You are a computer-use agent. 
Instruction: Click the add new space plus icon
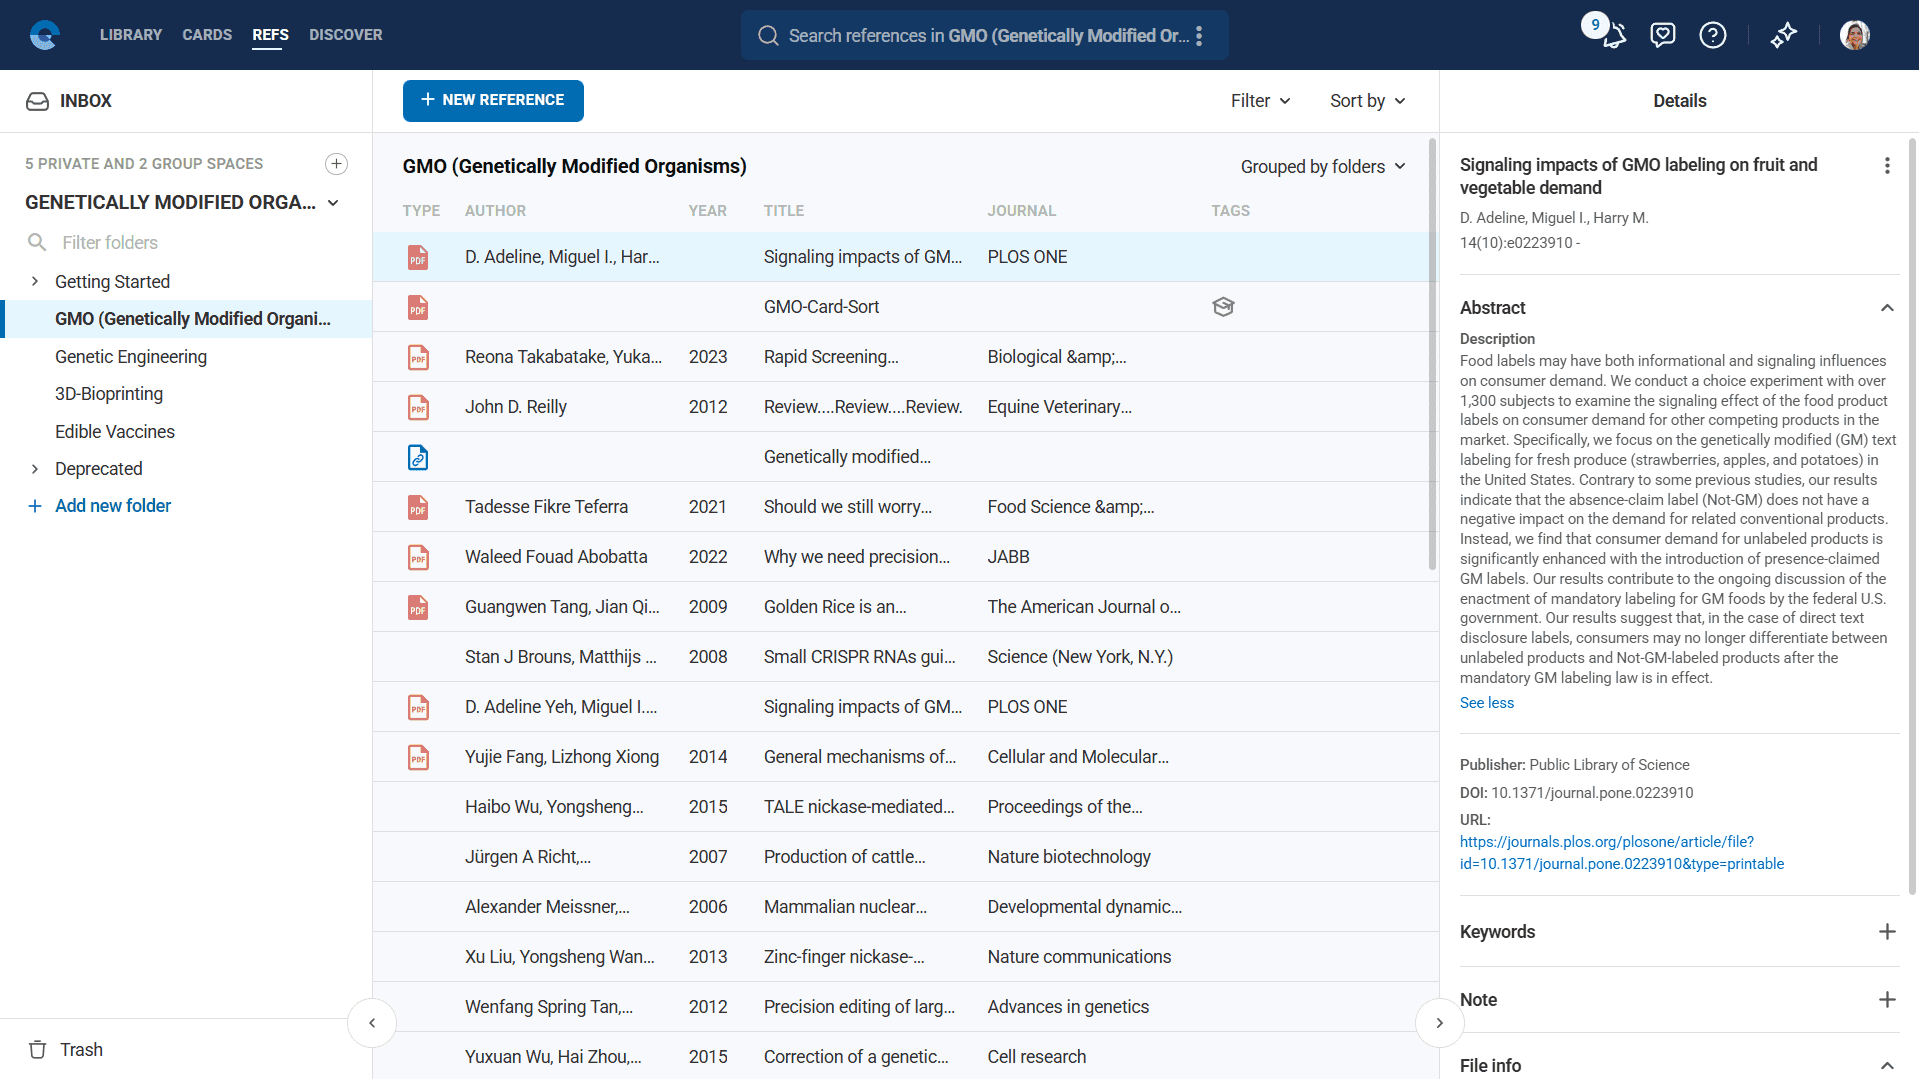(x=337, y=164)
